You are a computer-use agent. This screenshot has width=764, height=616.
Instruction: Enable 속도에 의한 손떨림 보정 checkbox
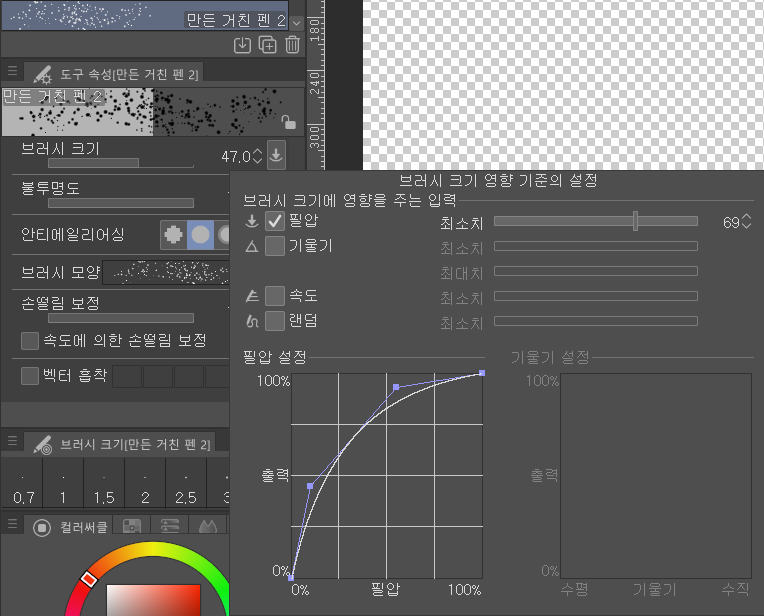coord(30,341)
